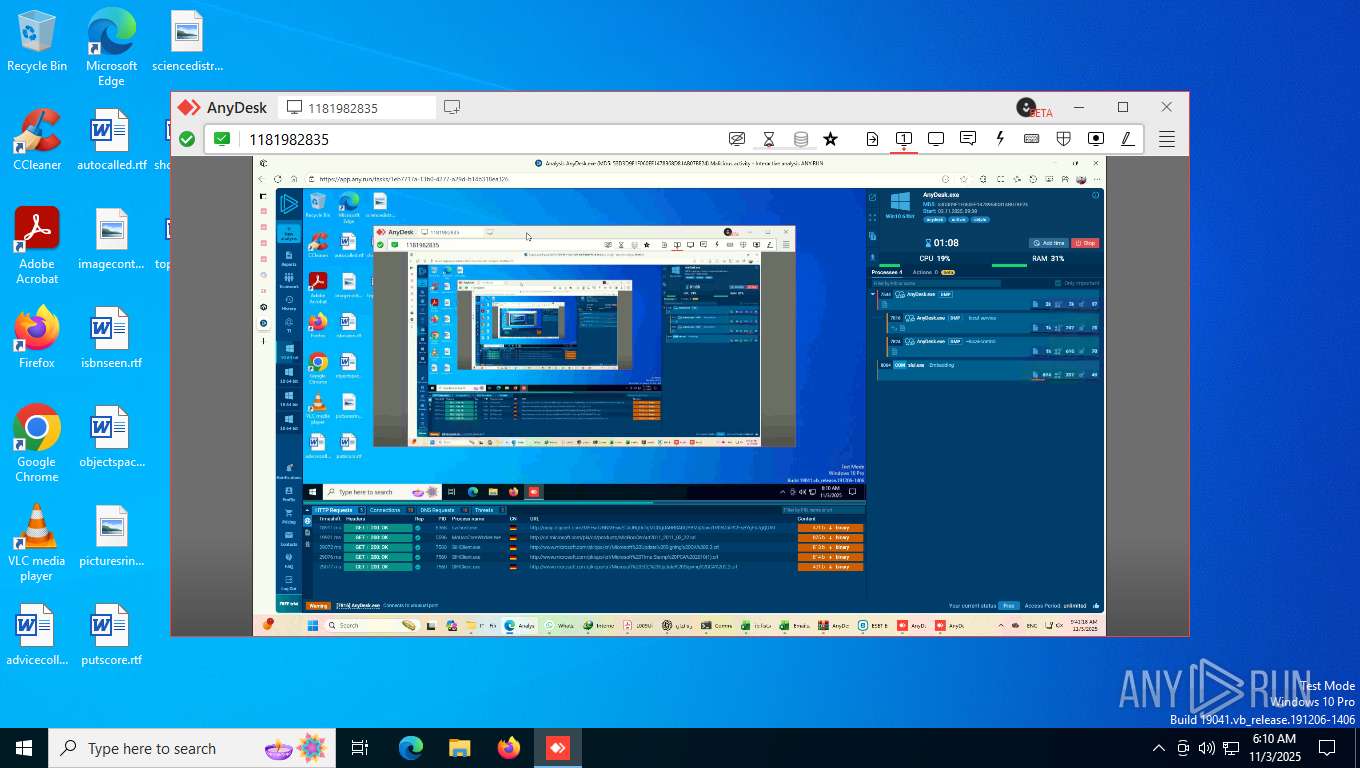Open AnyDesk keyboard settings icon
The width and height of the screenshot is (1360, 768).
pos(1031,139)
